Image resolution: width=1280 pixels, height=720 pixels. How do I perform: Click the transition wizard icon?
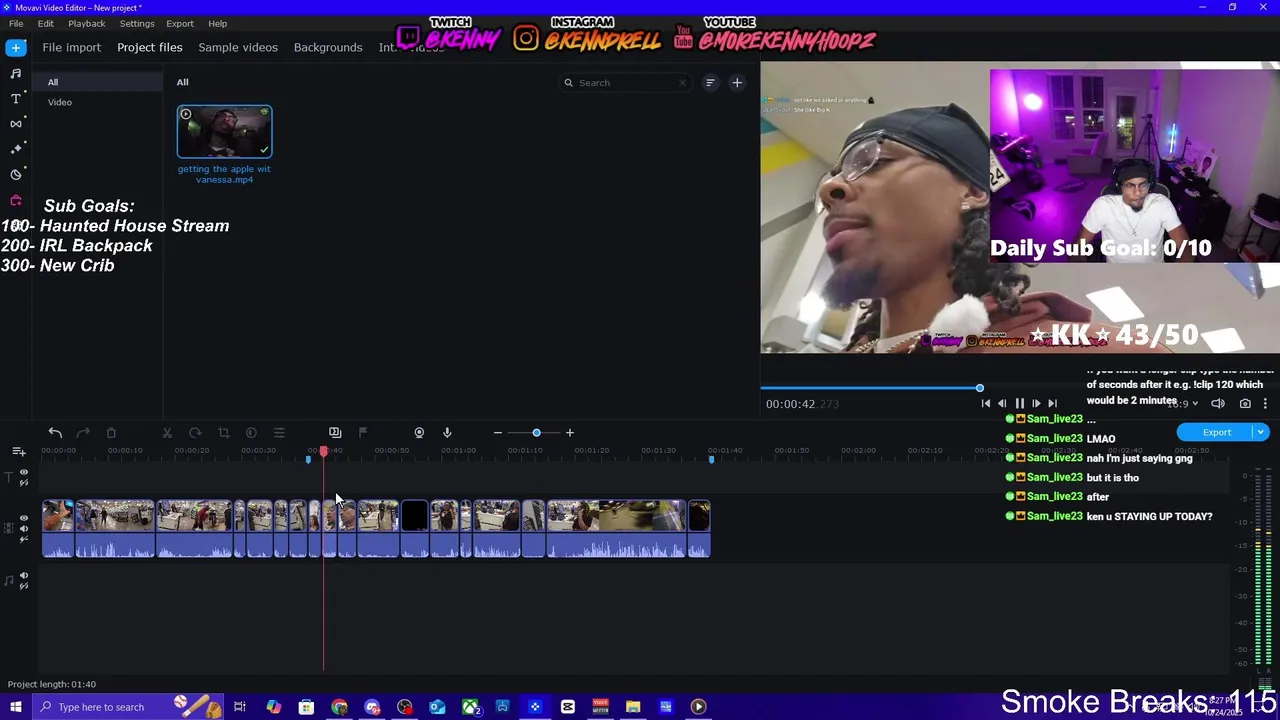335,433
